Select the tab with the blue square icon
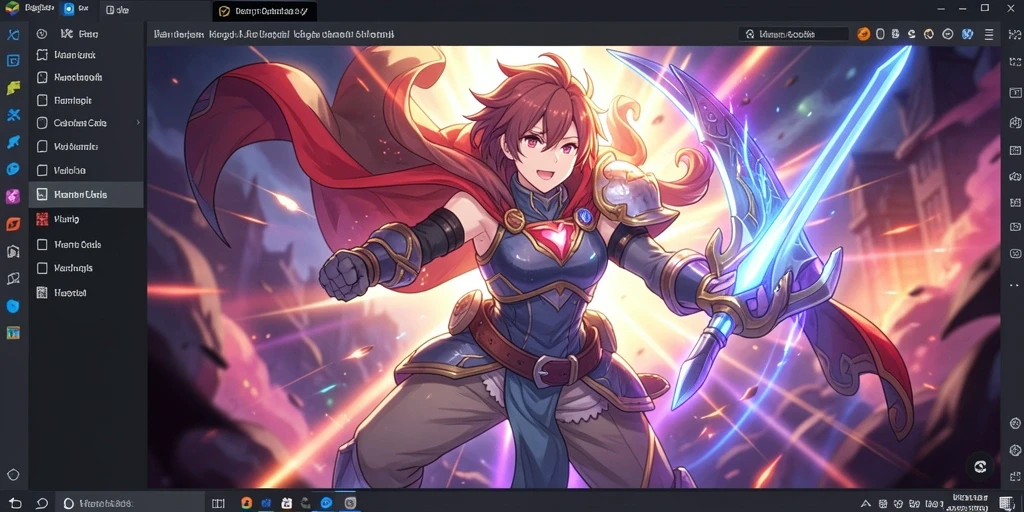Screen dimensions: 1024x512 [78, 10]
